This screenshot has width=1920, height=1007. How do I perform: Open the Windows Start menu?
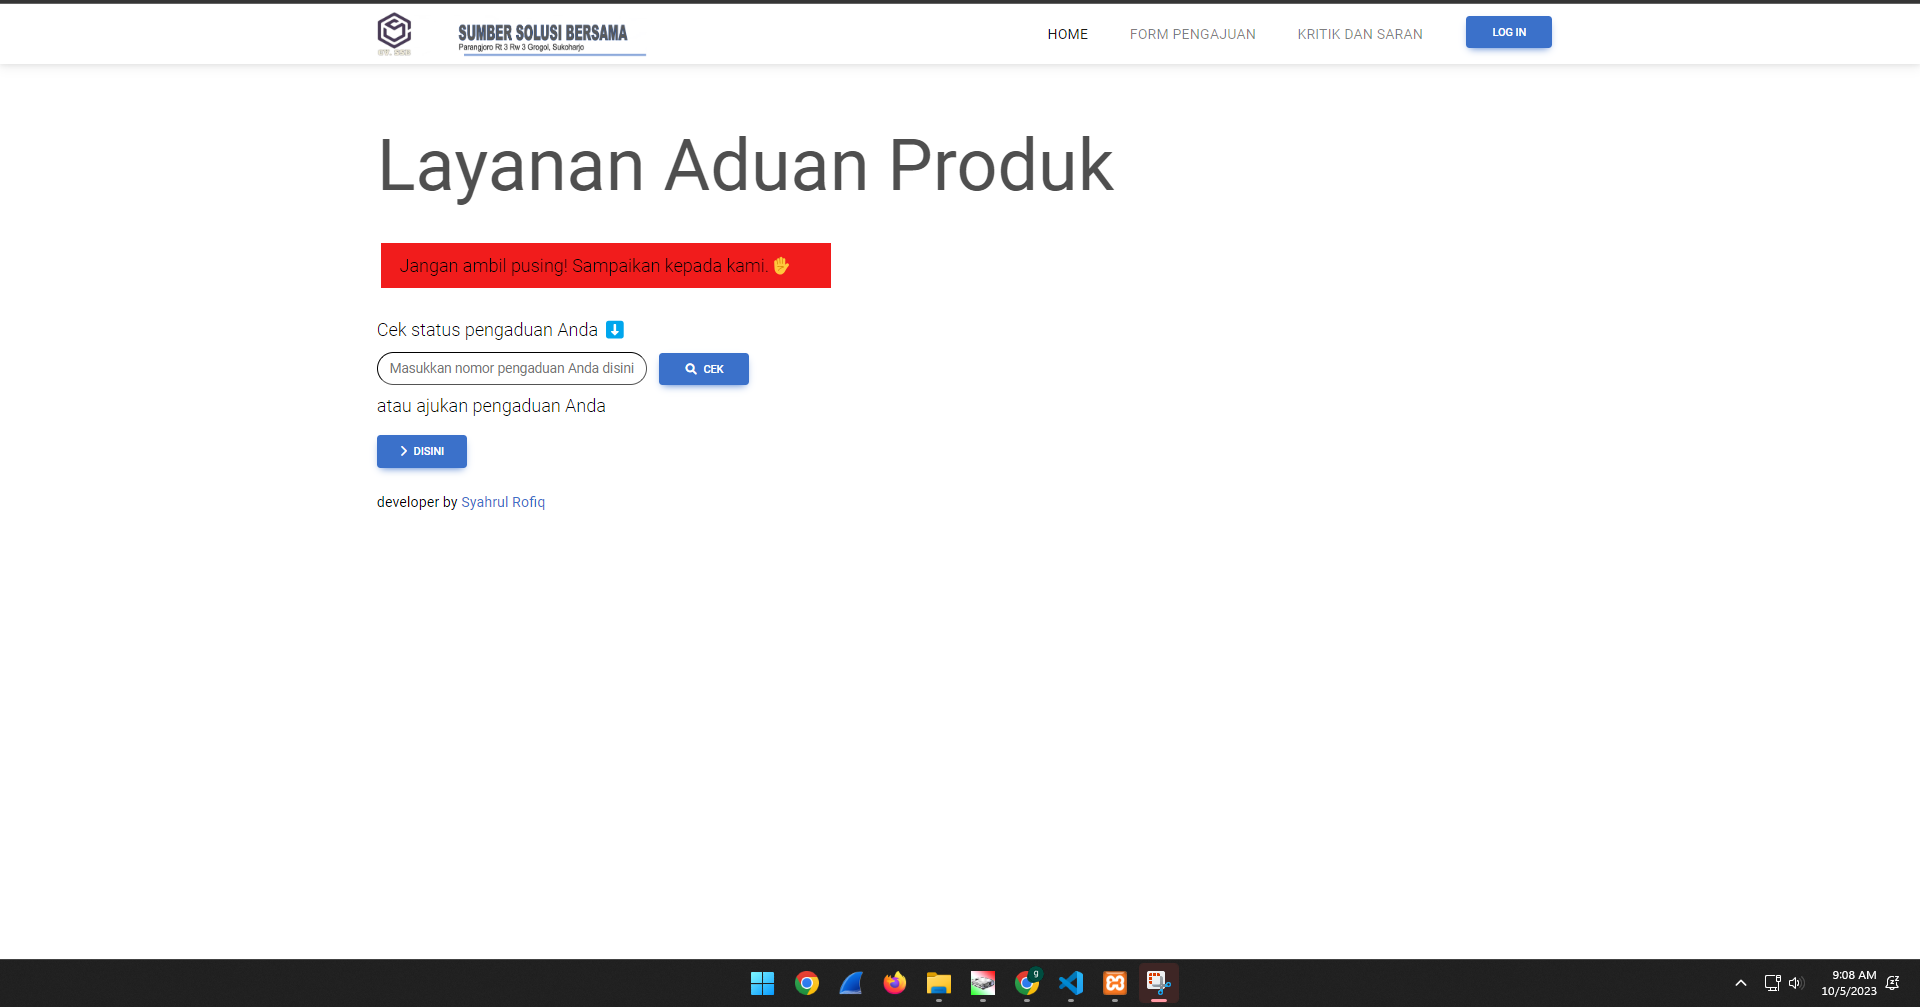pyautogui.click(x=762, y=983)
